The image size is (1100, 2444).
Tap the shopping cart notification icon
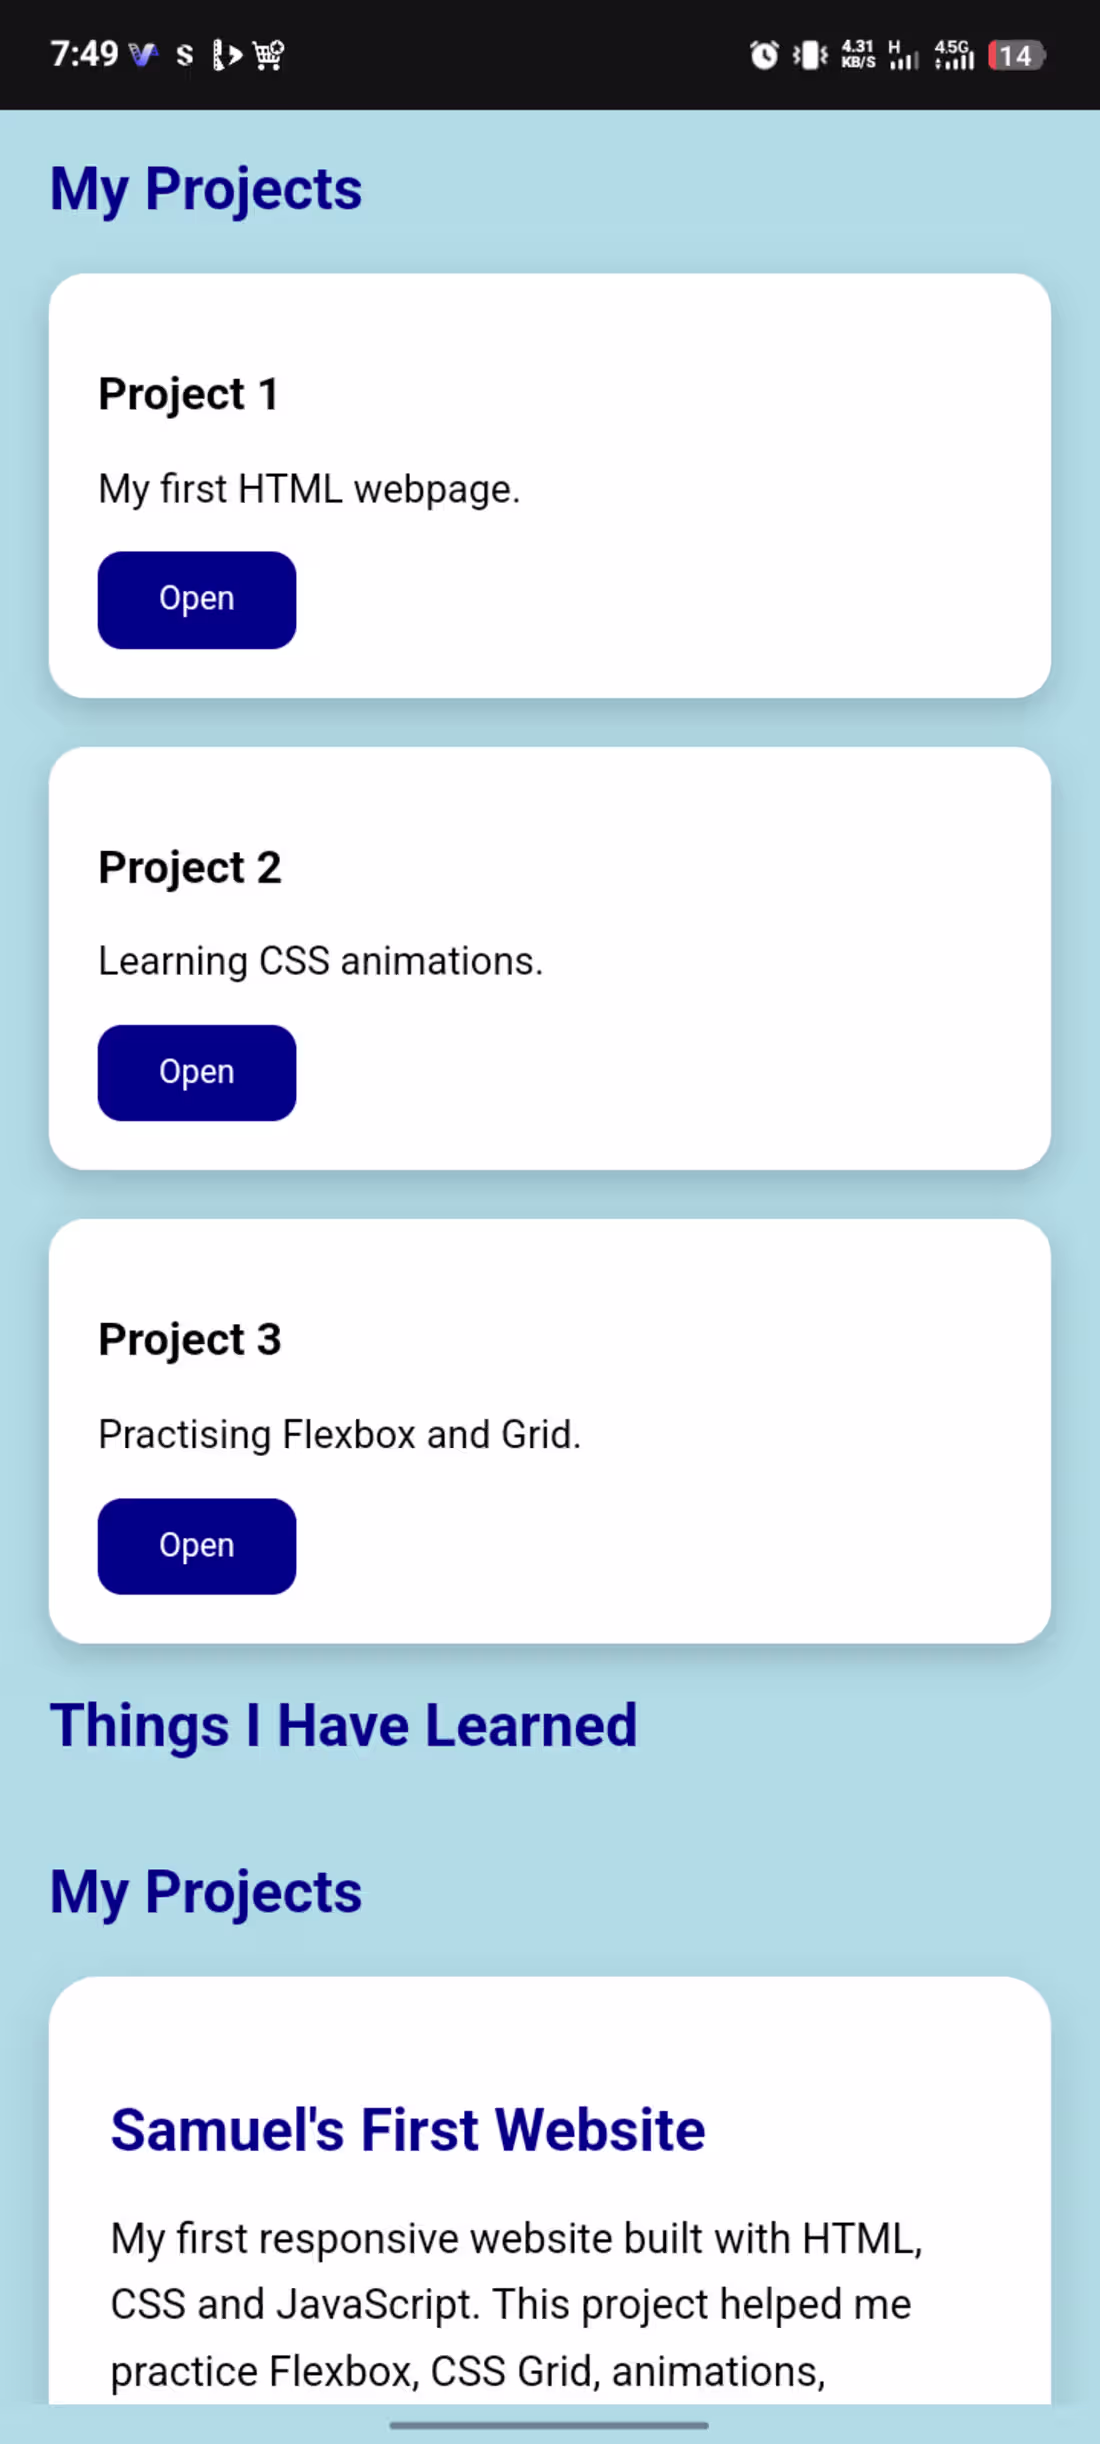[269, 55]
